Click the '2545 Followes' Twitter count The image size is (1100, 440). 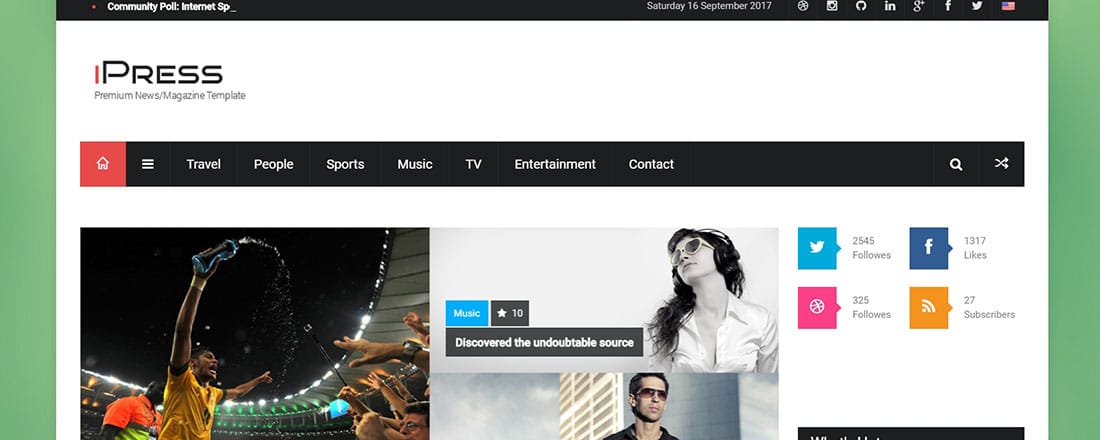pyautogui.click(x=871, y=248)
